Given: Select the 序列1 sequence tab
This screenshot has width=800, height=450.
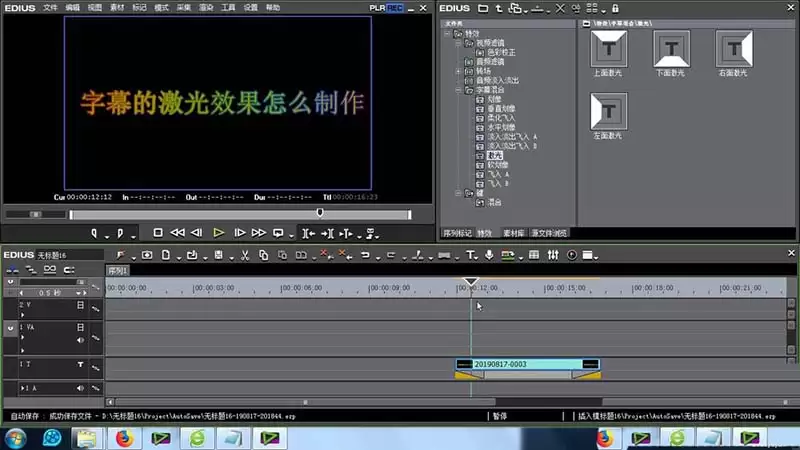Looking at the screenshot, I should [117, 271].
